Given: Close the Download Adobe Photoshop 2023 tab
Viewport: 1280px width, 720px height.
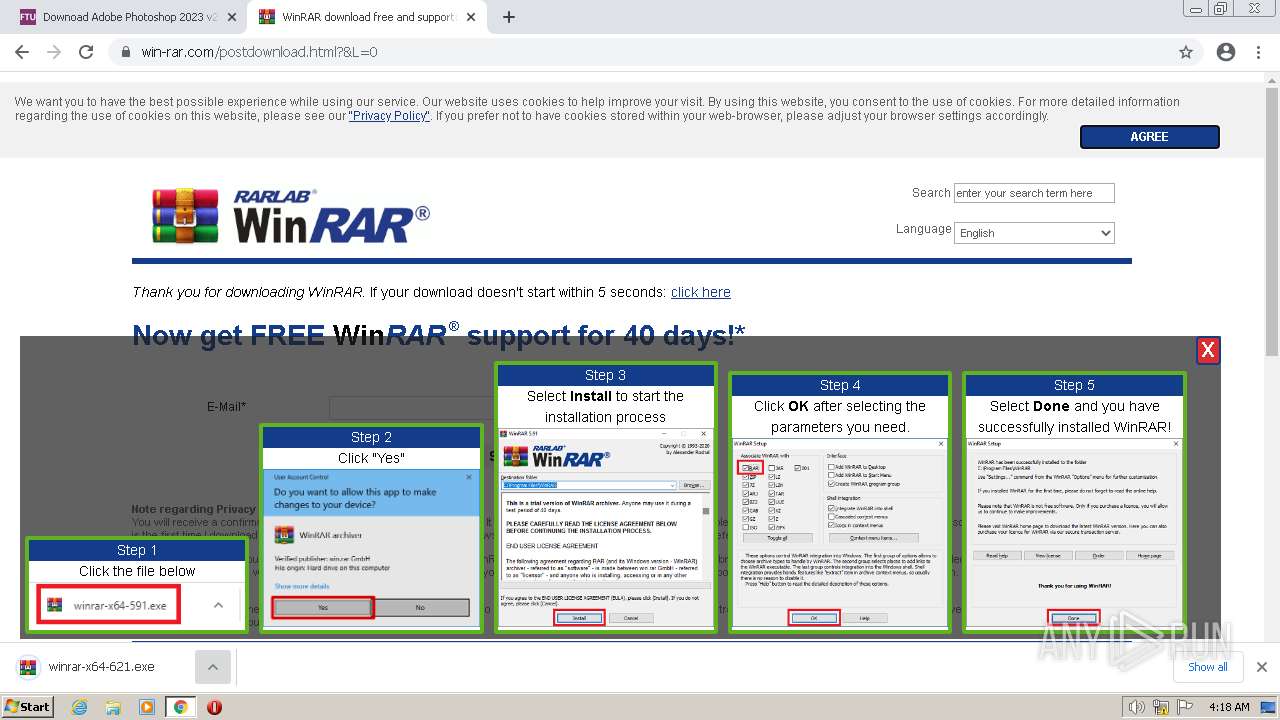Looking at the screenshot, I should point(232,17).
